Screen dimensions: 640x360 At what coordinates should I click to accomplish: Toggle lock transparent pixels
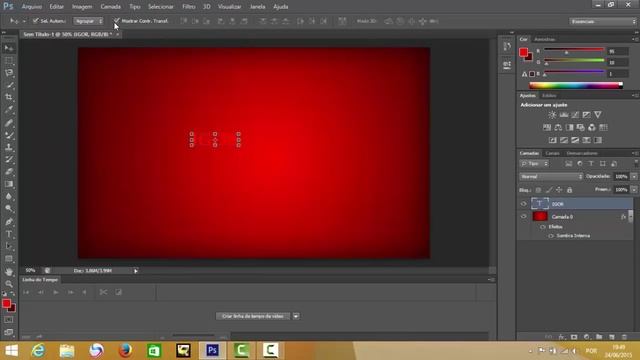tap(538, 190)
